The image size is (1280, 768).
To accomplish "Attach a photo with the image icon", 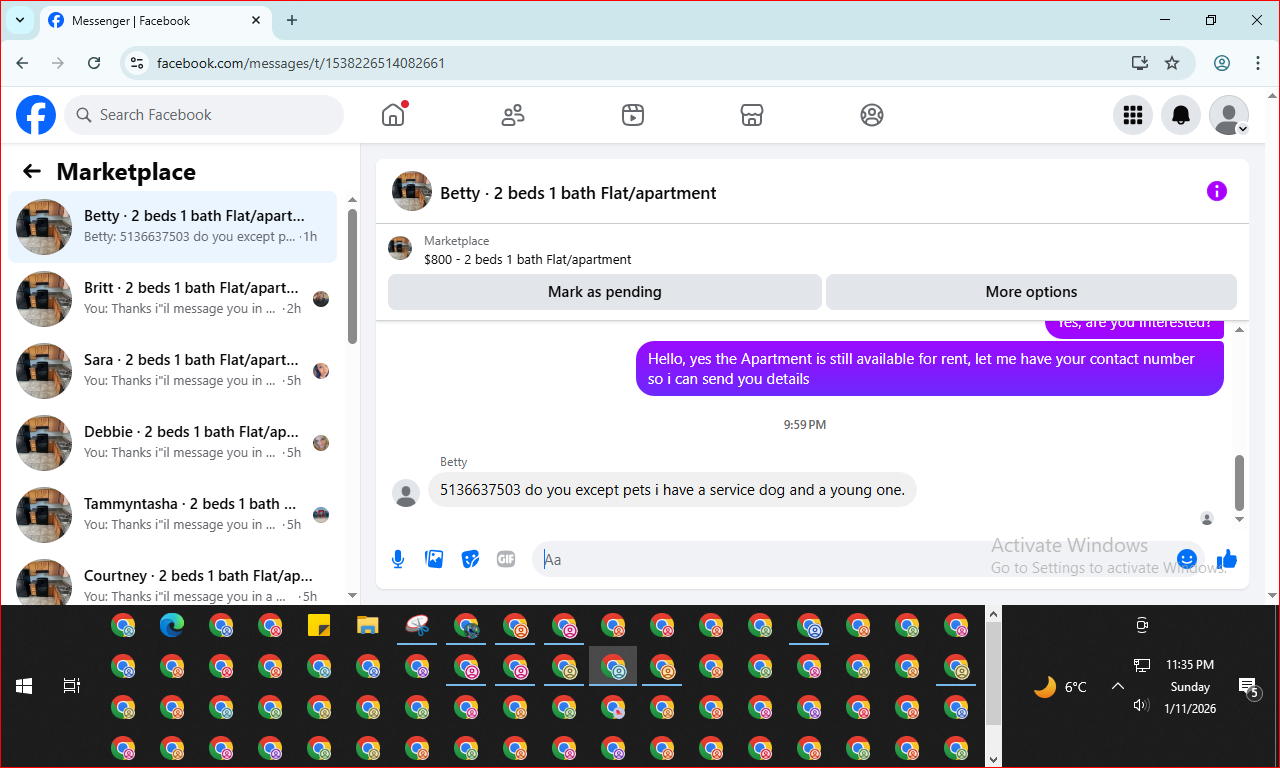I will click(434, 559).
